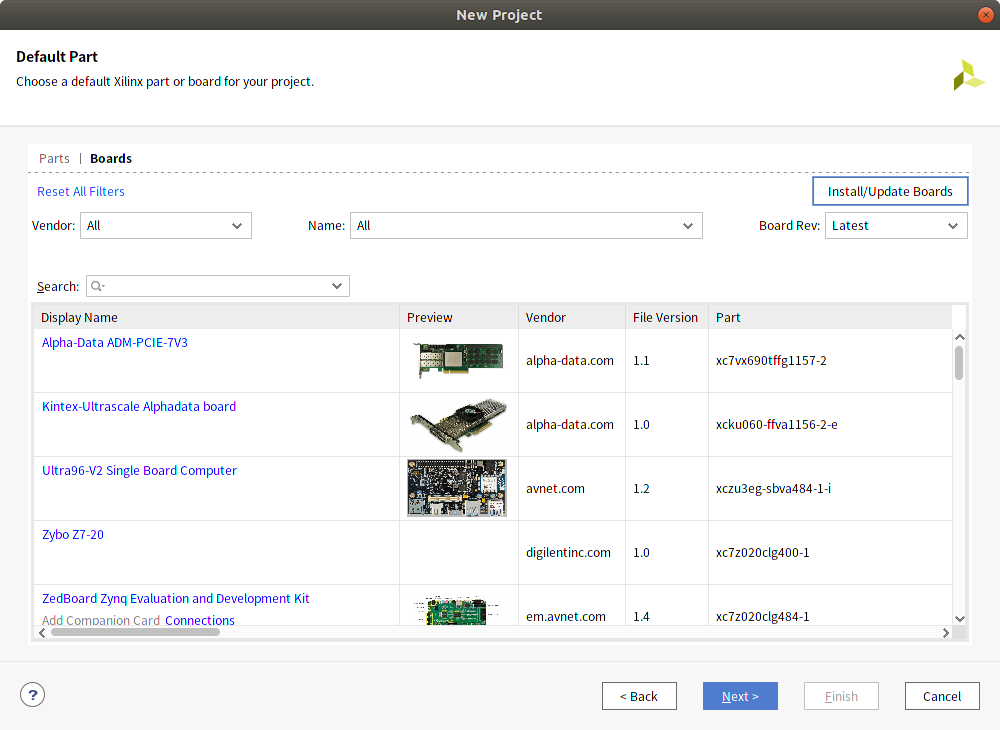1000x730 pixels.
Task: Open ZedBoard Zynq Evaluation and Development Kit link
Action: 175,599
